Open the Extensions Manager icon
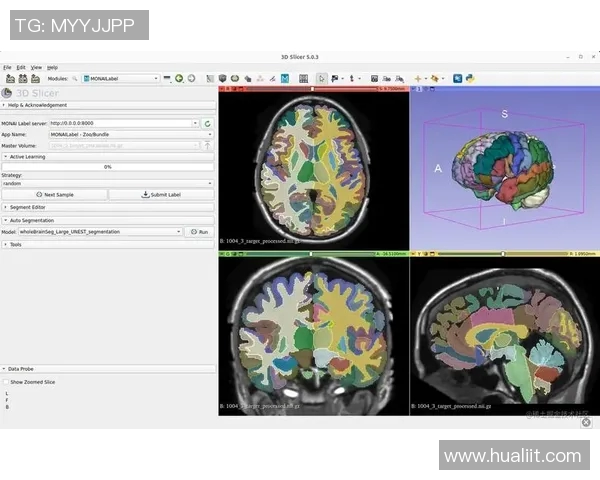 click(x=457, y=78)
